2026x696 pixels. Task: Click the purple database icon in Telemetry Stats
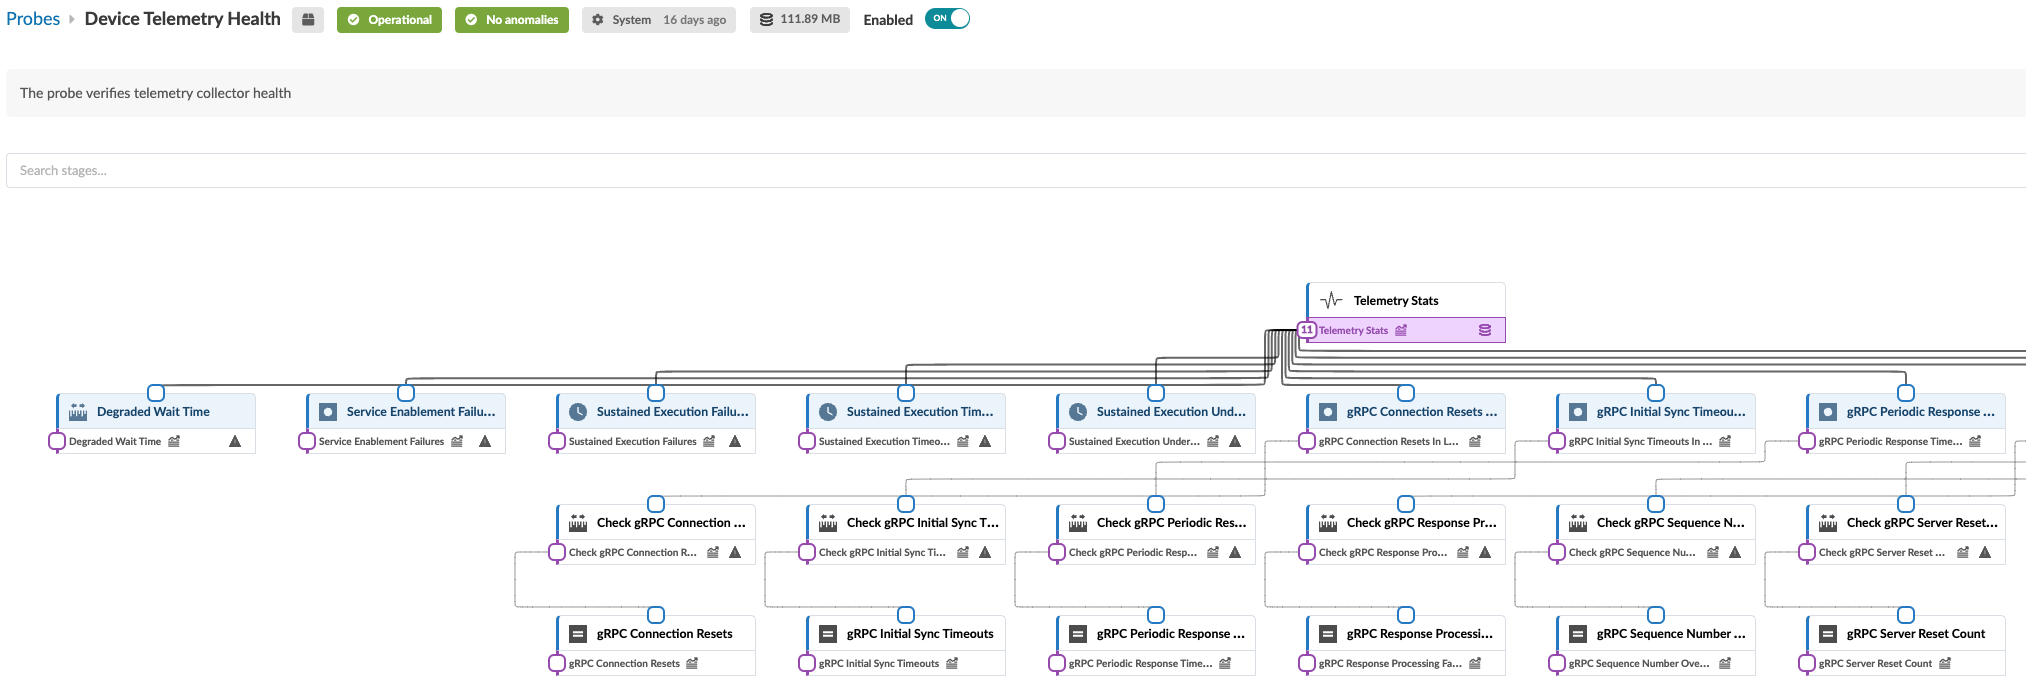coord(1485,330)
